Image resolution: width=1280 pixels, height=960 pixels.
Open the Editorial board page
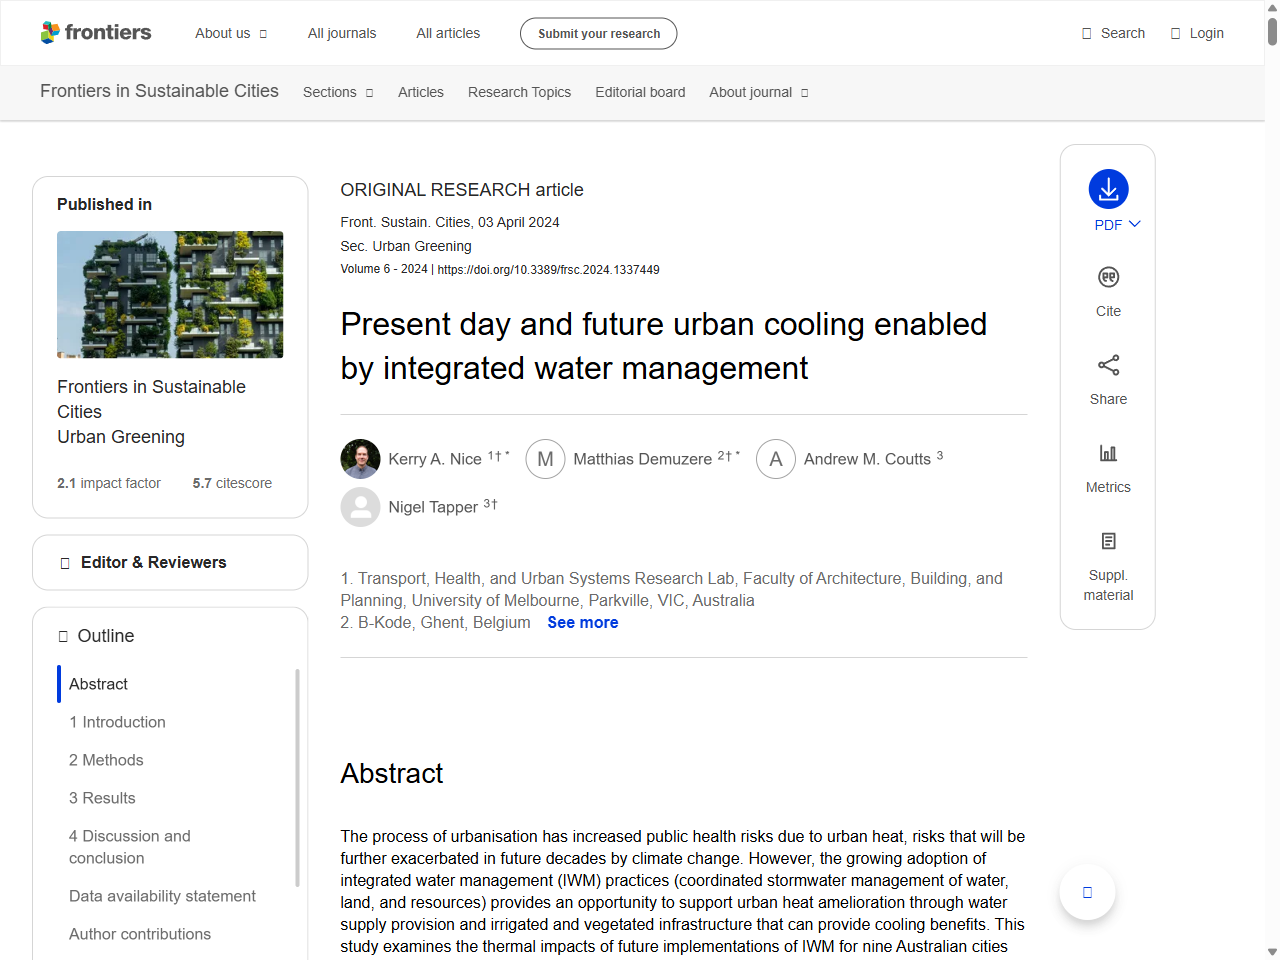pyautogui.click(x=640, y=92)
